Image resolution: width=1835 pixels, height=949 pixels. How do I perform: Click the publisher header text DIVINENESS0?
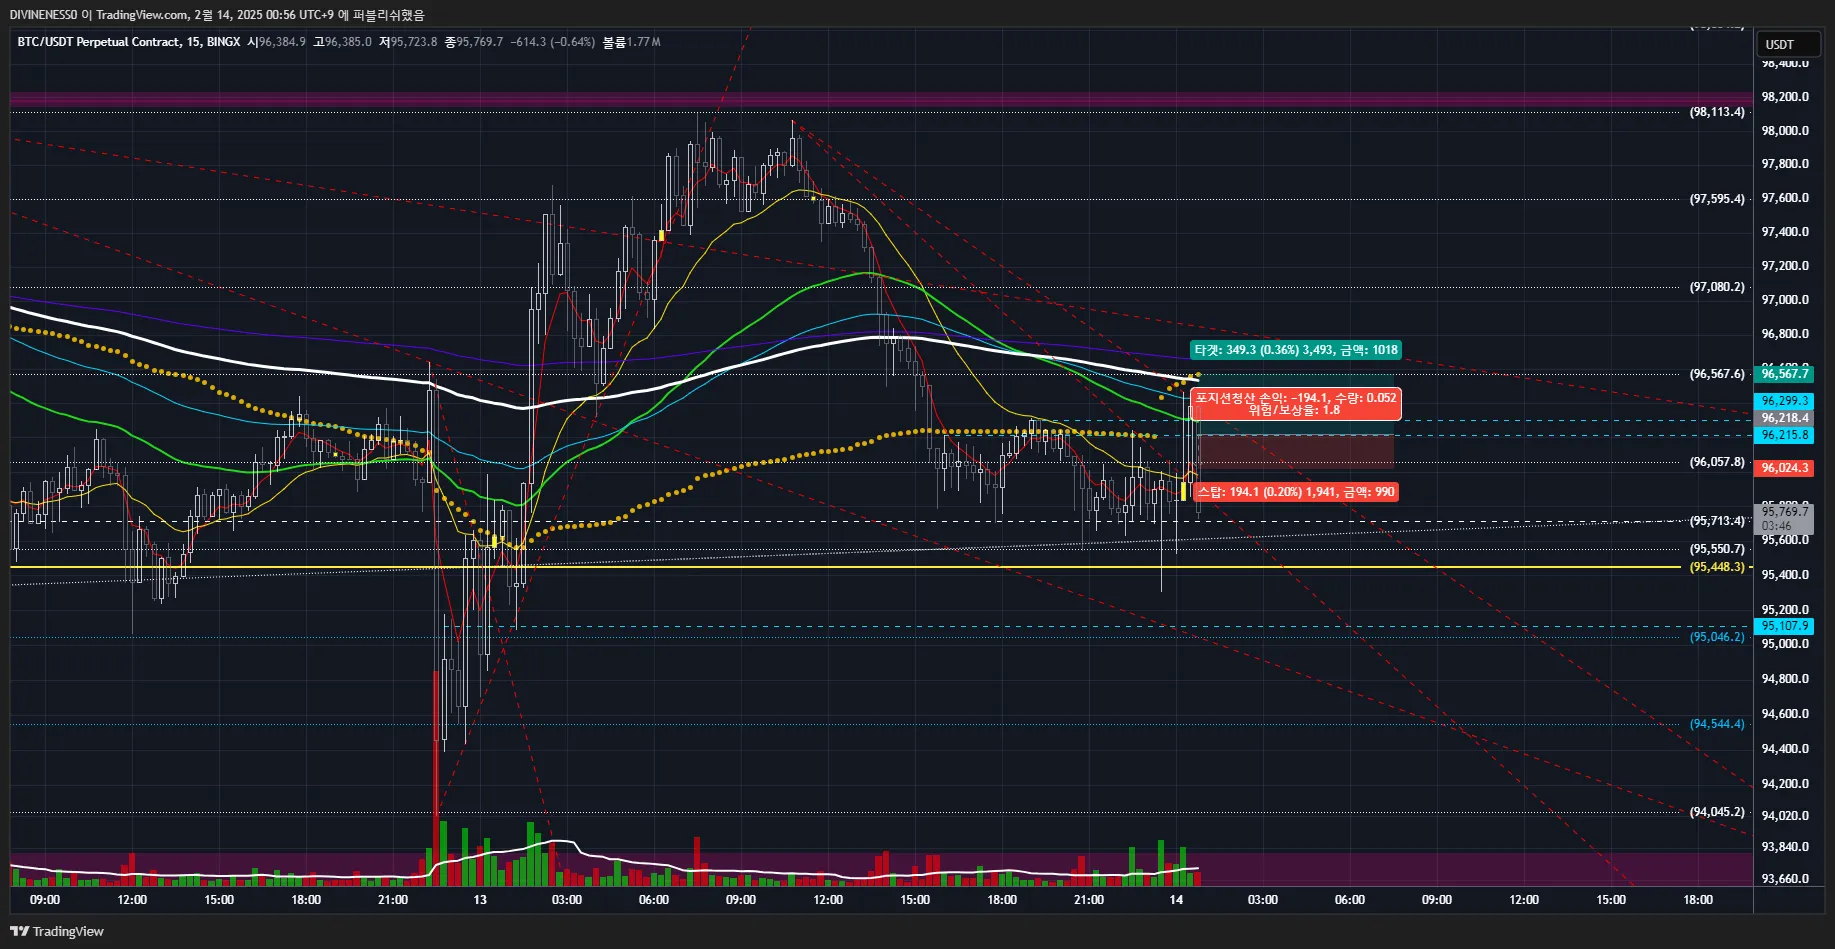pyautogui.click(x=43, y=15)
